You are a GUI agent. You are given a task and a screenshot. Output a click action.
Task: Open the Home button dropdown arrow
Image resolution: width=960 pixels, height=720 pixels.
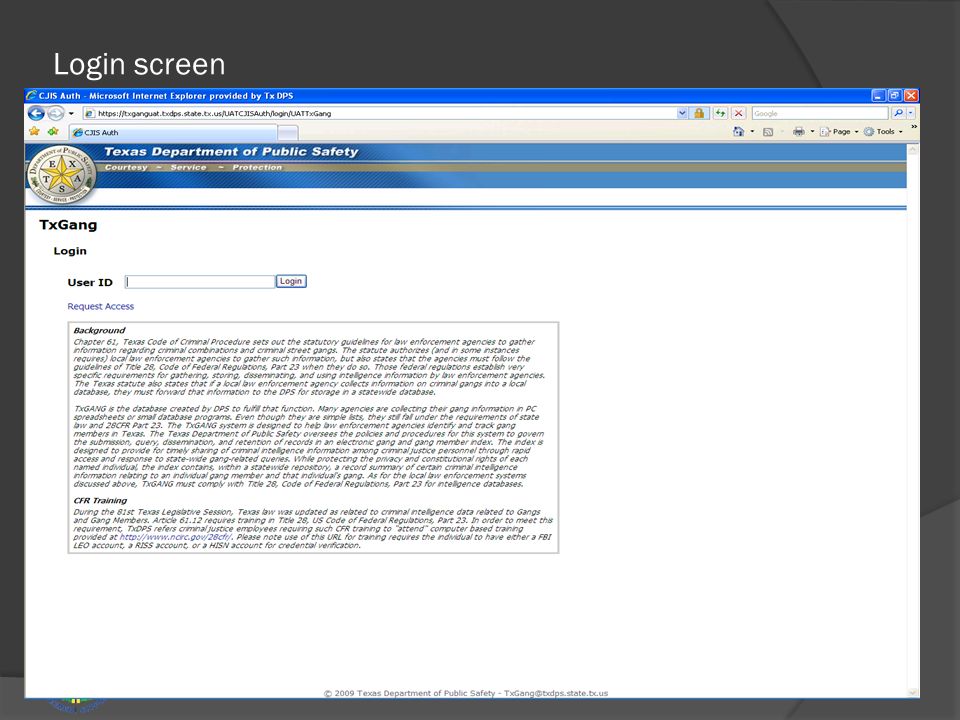752,132
